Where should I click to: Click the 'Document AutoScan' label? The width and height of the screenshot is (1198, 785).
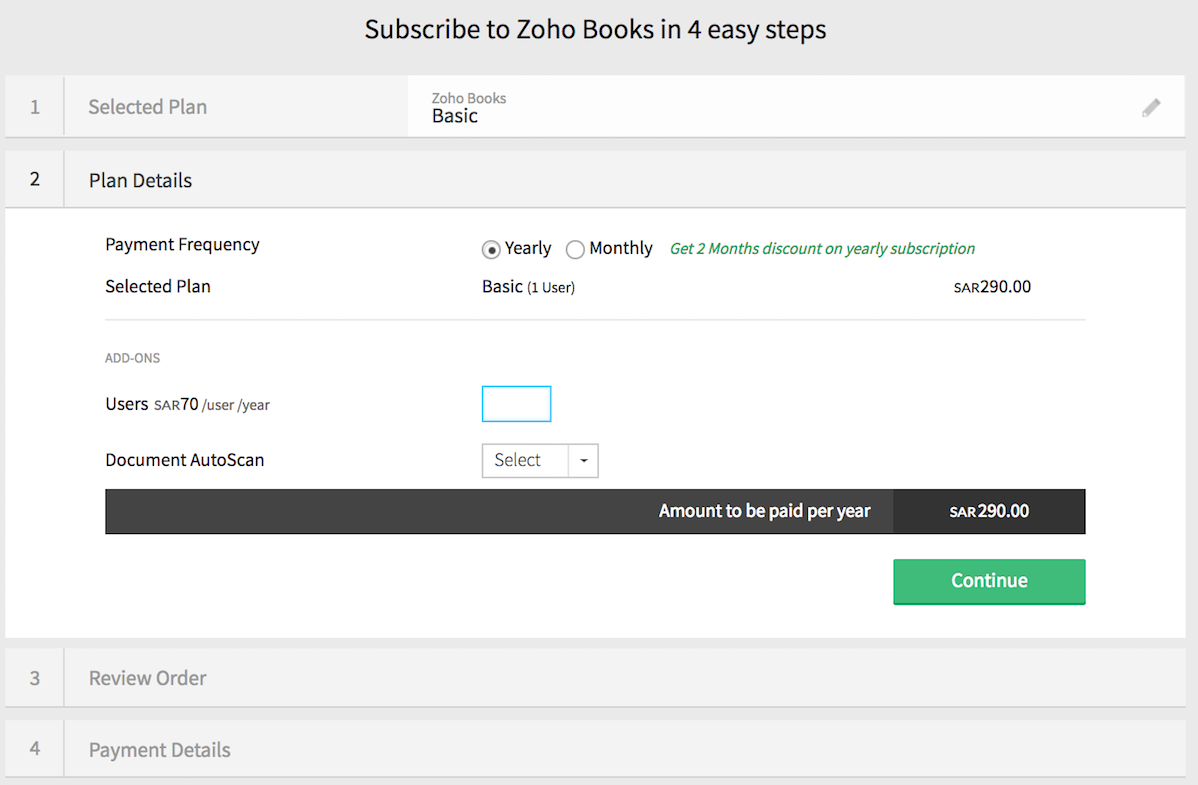click(185, 460)
